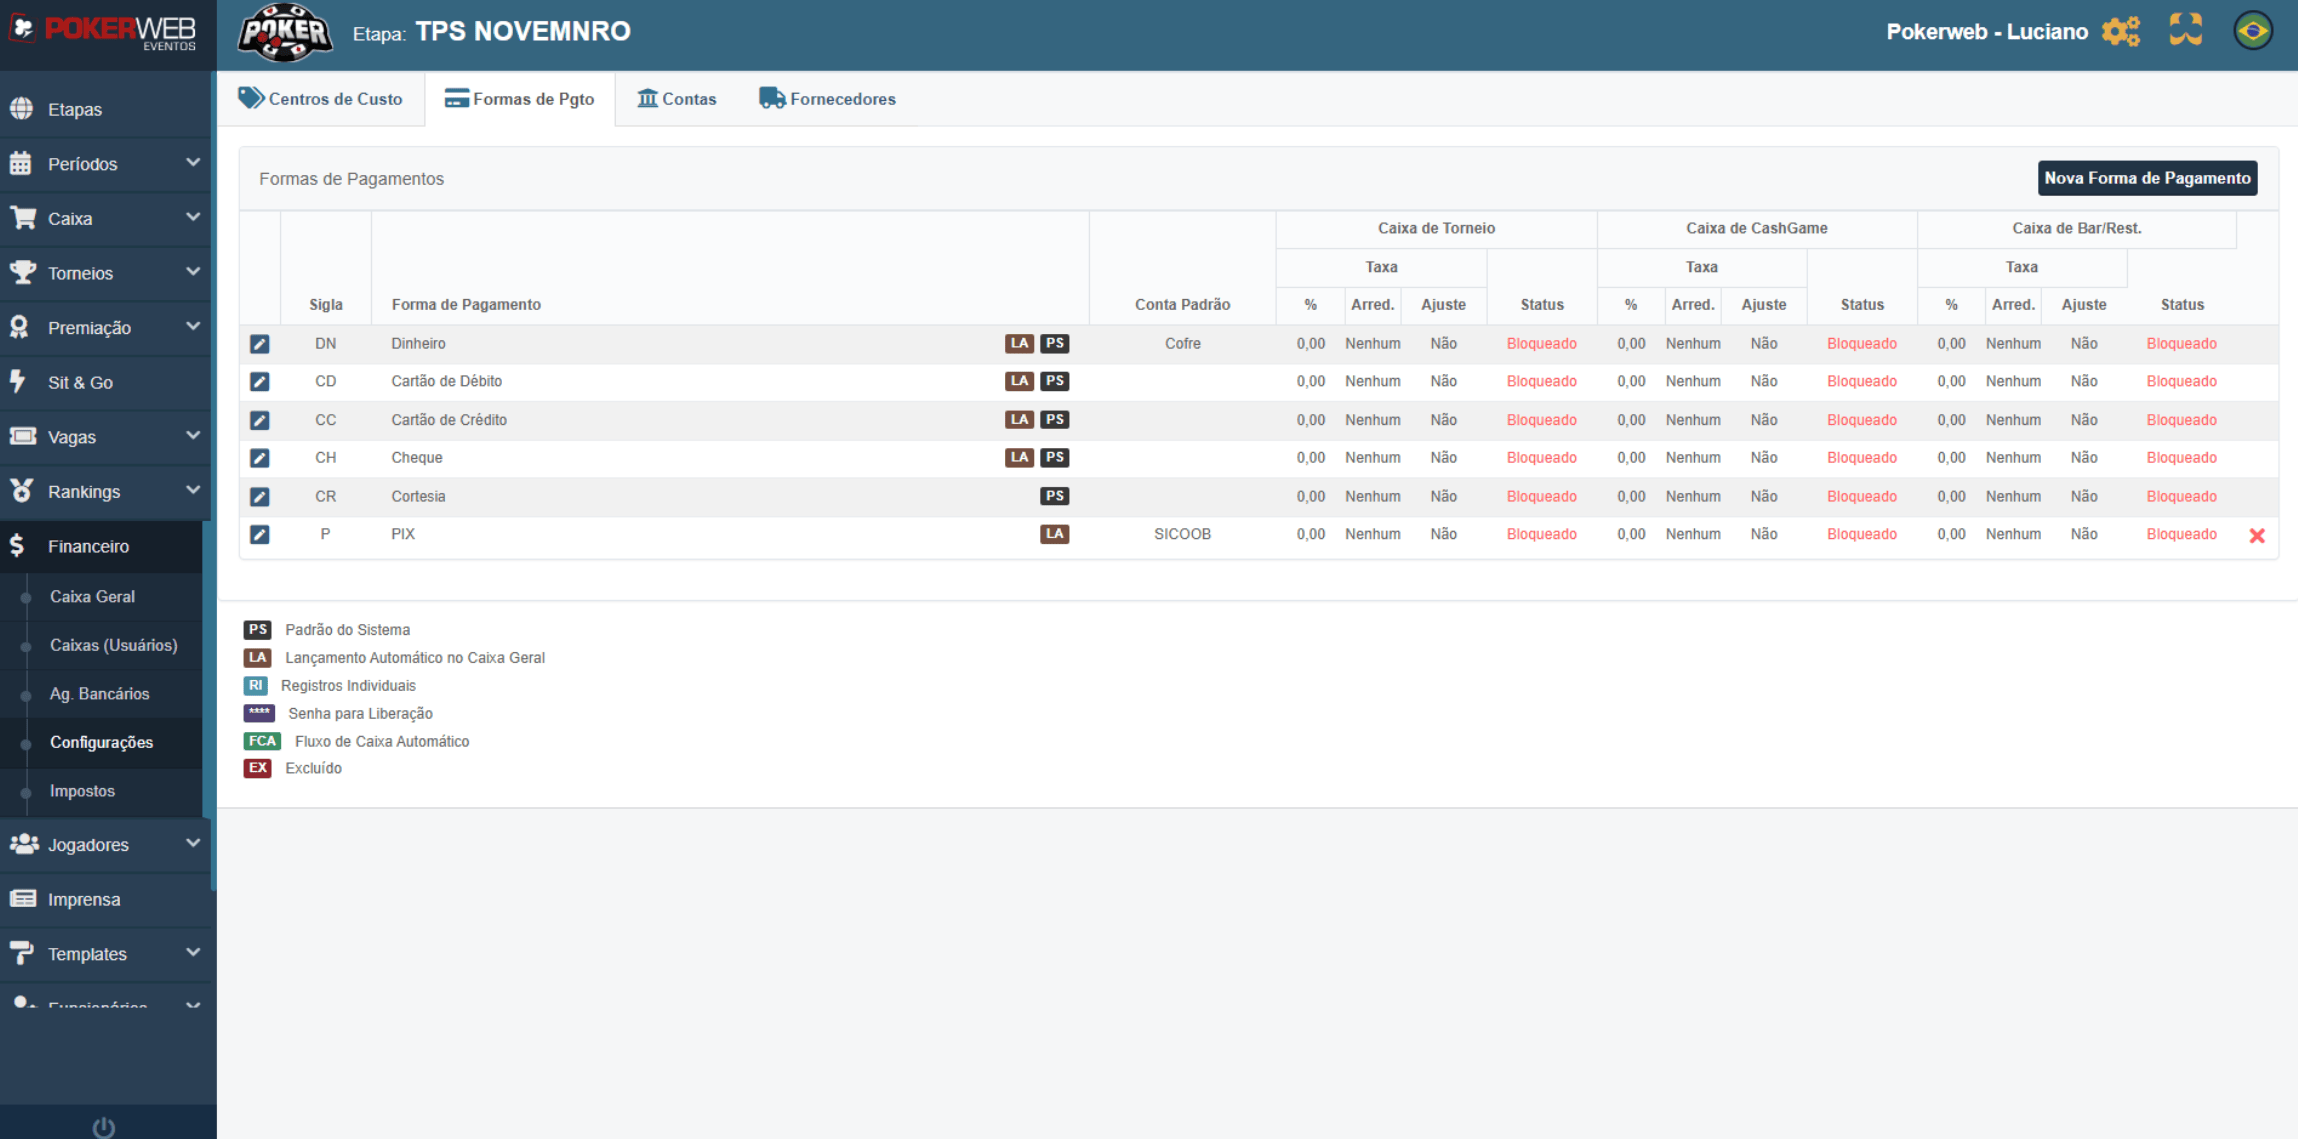The image size is (2298, 1139).
Task: Switch to the Centros de Custo tab
Action: (x=321, y=99)
